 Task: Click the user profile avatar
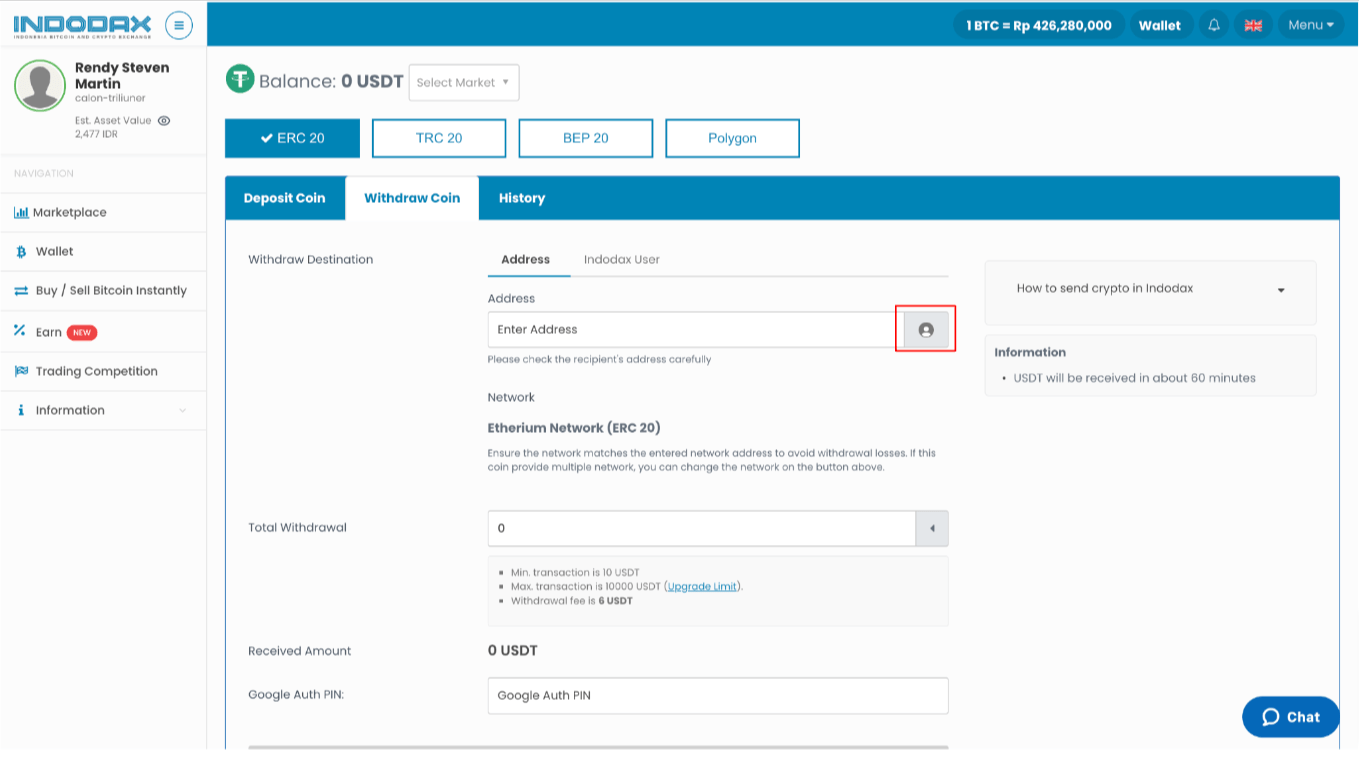pyautogui.click(x=40, y=86)
